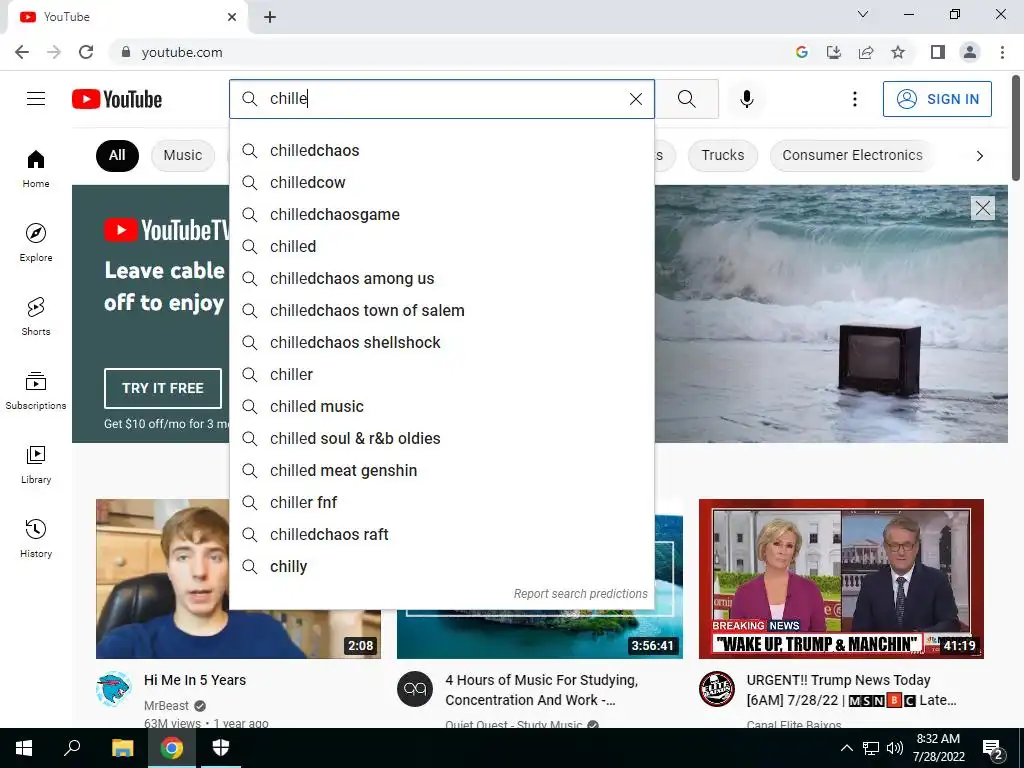
Task: Open History from the sidebar
Action: coord(36,538)
